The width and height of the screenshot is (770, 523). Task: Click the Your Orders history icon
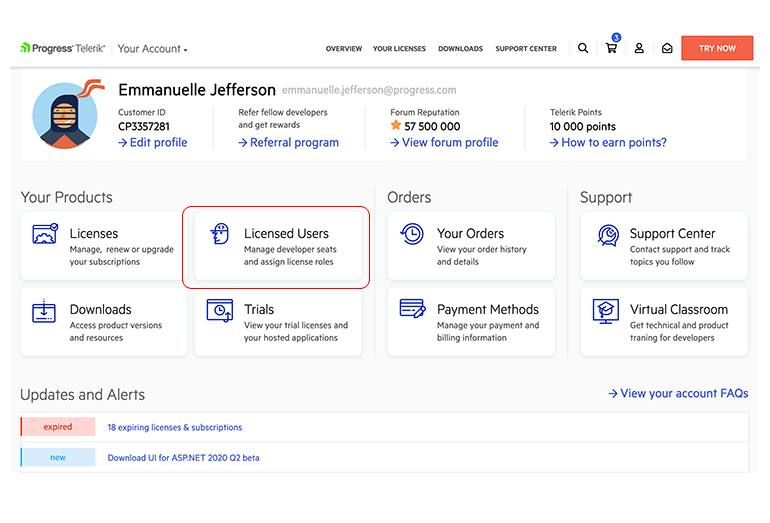pos(412,234)
